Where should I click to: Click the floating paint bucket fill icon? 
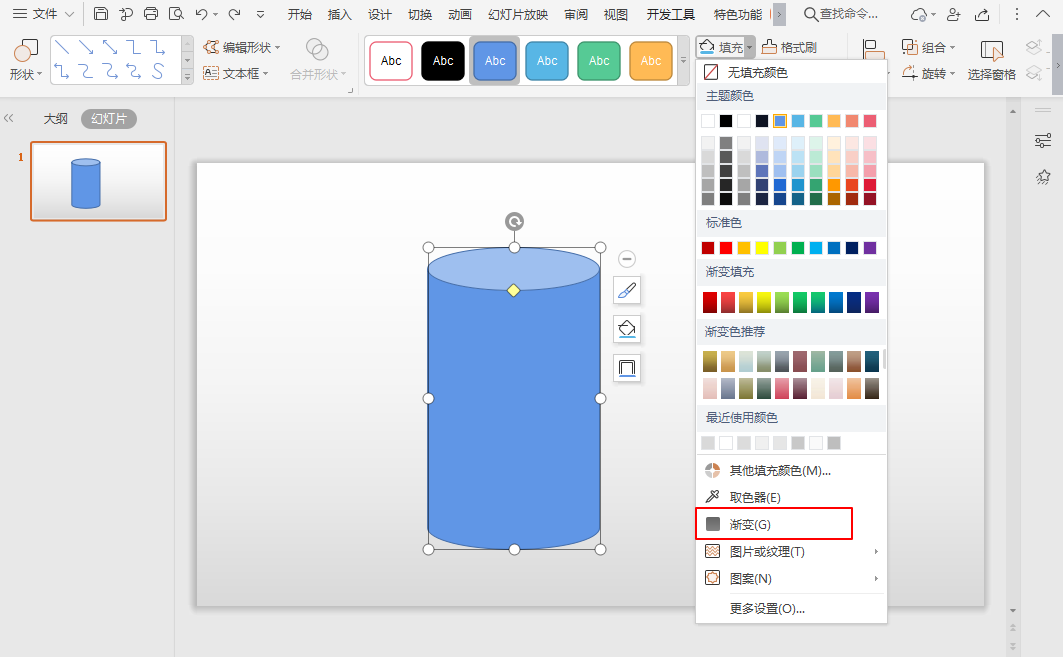[x=627, y=329]
